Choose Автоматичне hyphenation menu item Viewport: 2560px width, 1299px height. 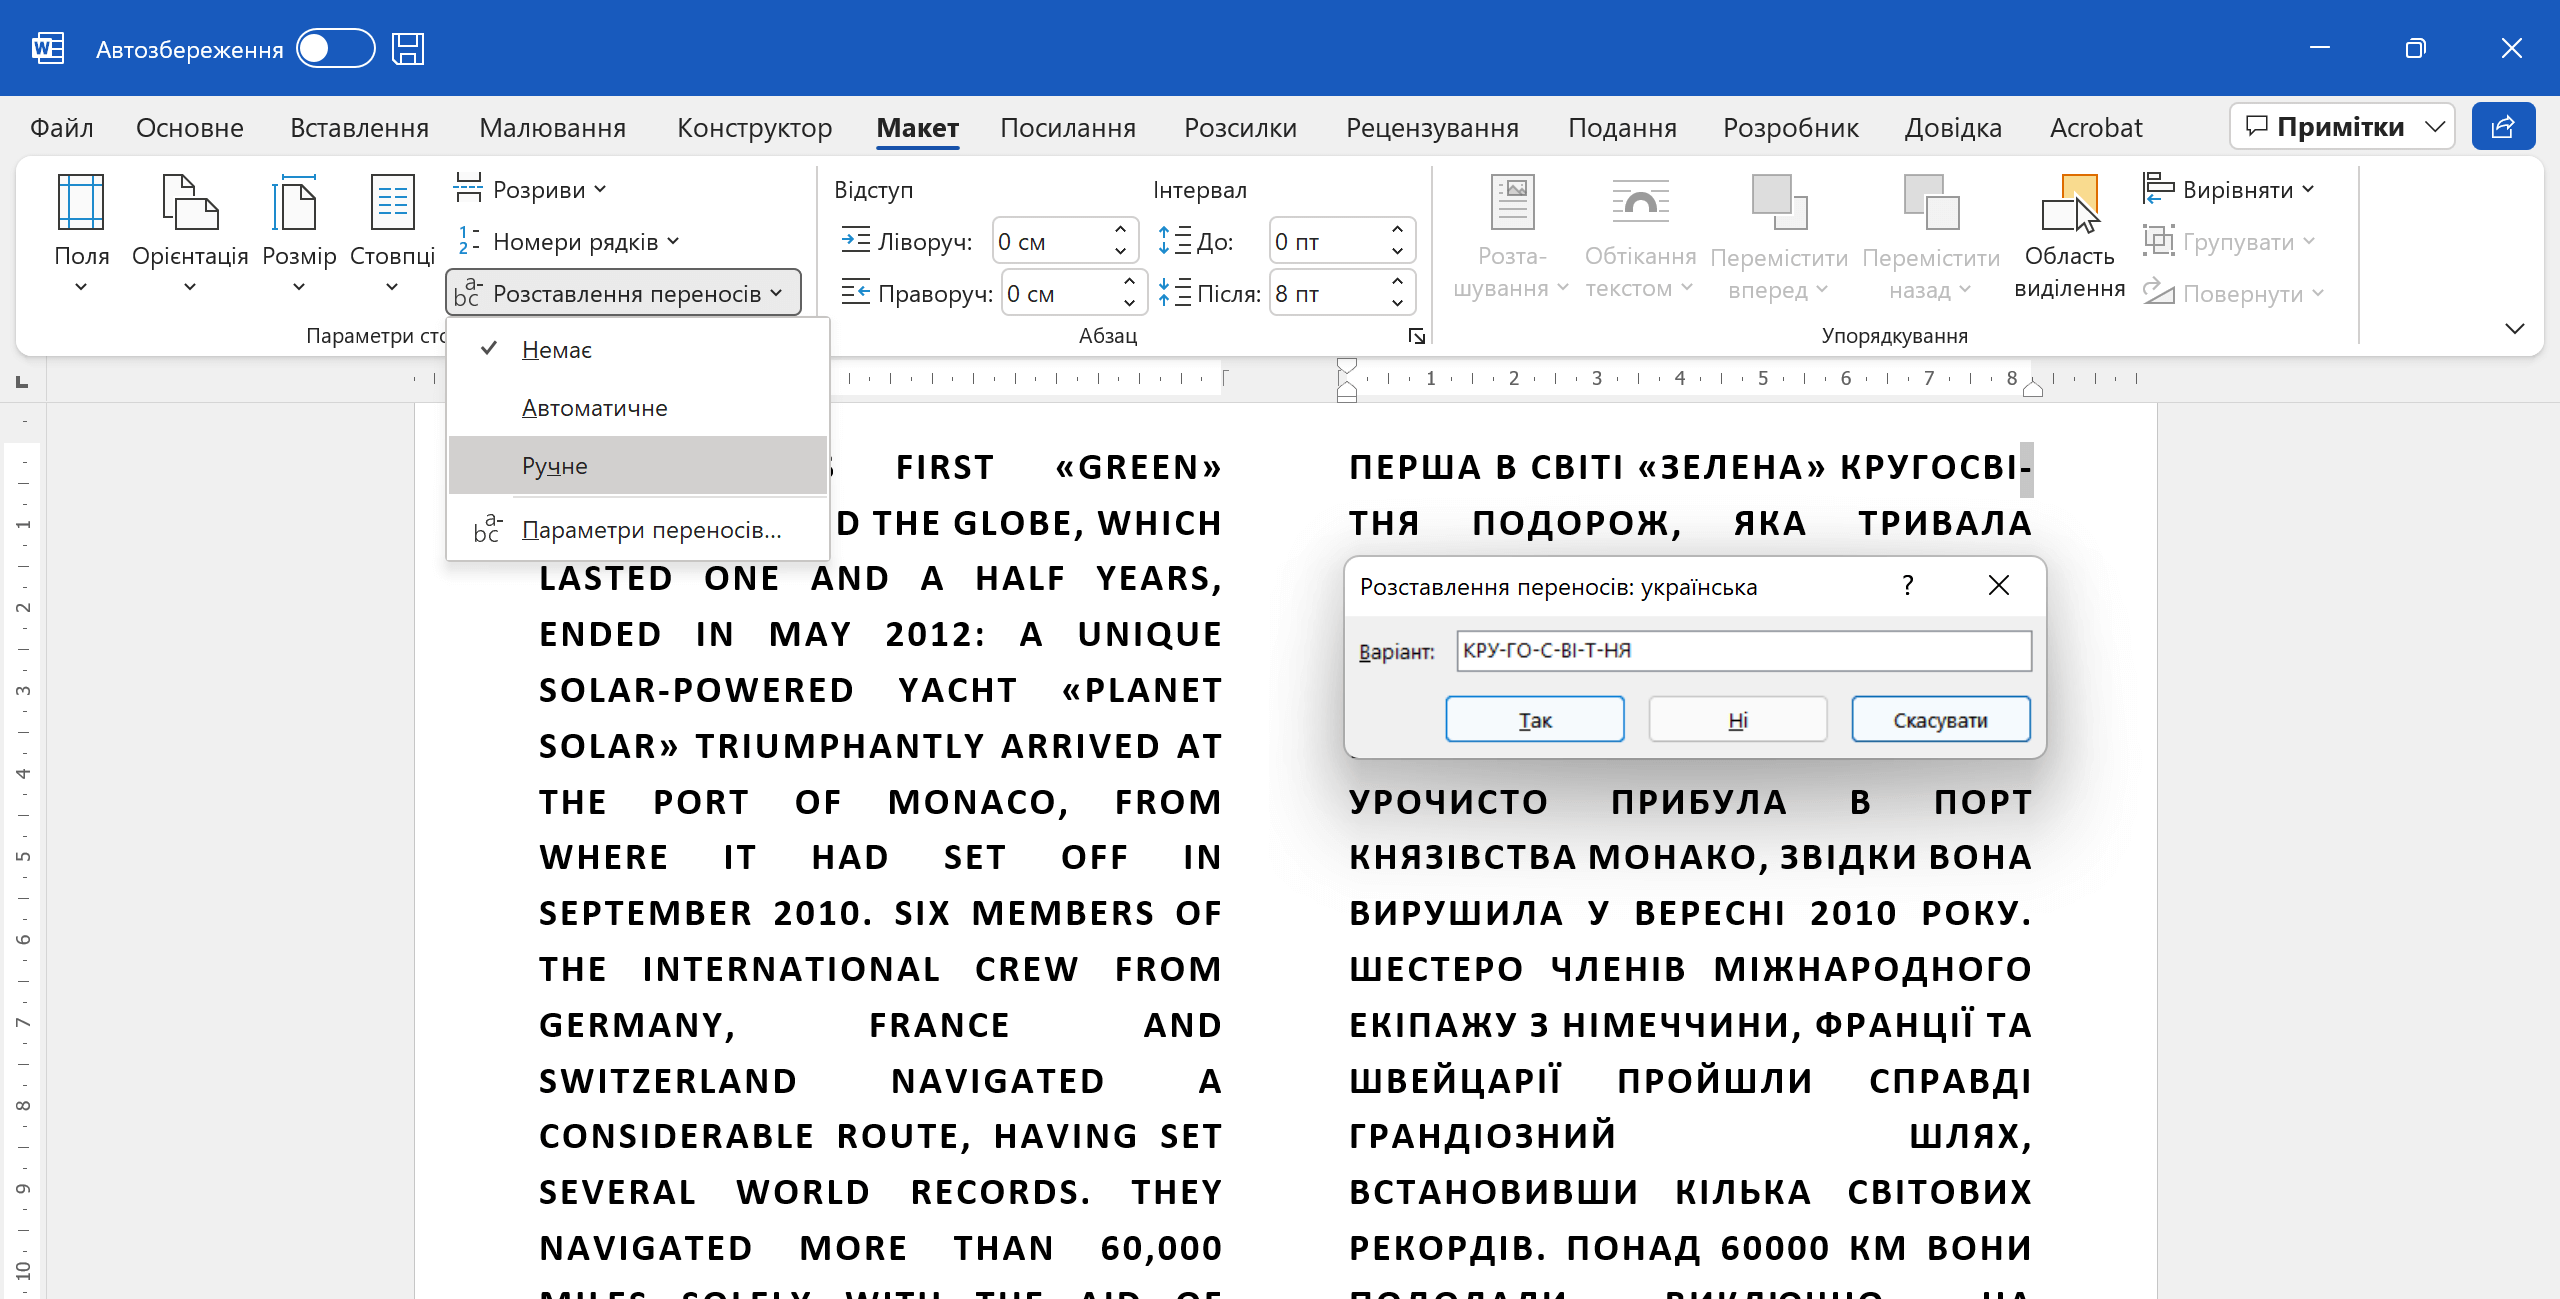click(x=594, y=408)
